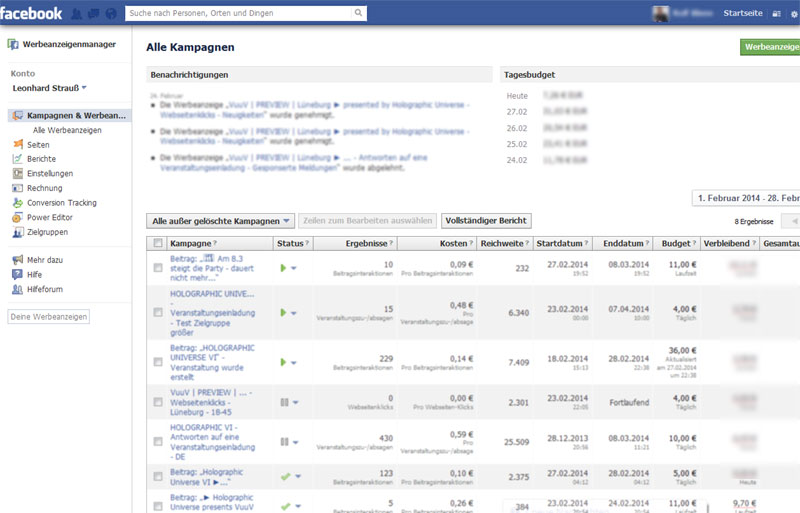Screen dimensions: 800x513
Task: Click the Conversion Tracking icon
Action: point(18,203)
